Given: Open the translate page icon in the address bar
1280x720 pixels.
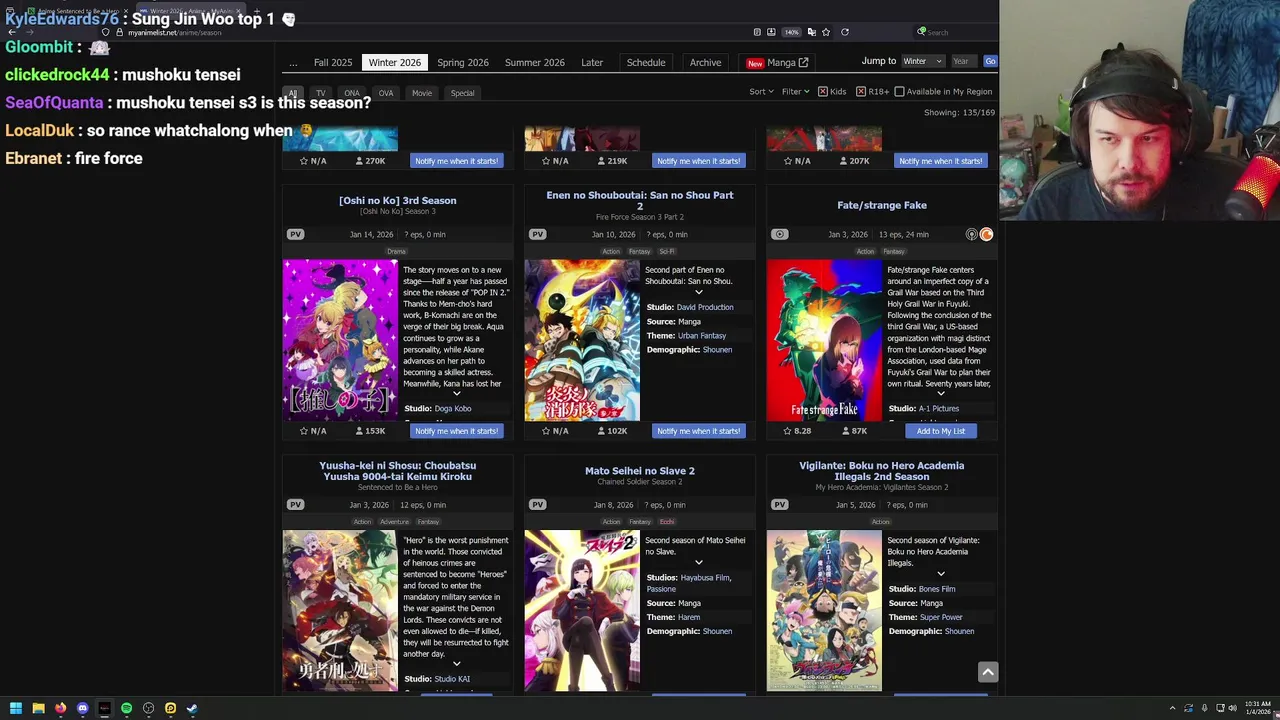Looking at the screenshot, I should (x=811, y=32).
